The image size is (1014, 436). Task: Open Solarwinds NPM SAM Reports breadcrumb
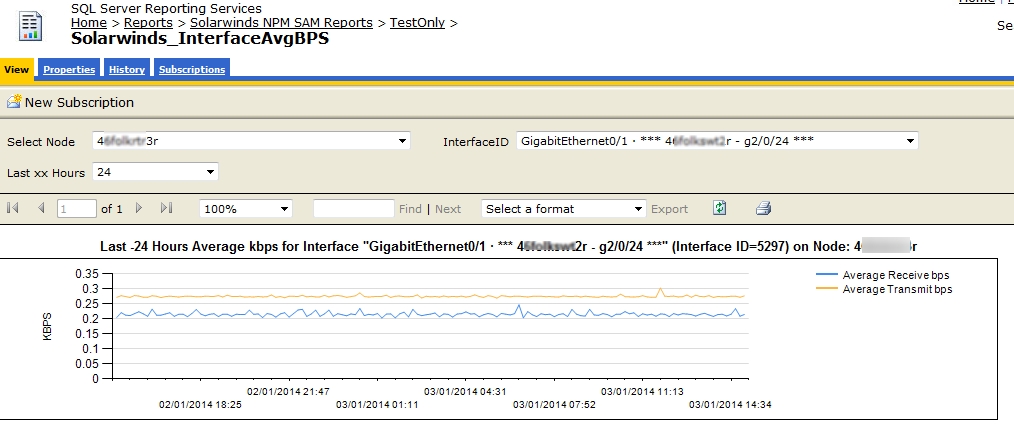[281, 23]
